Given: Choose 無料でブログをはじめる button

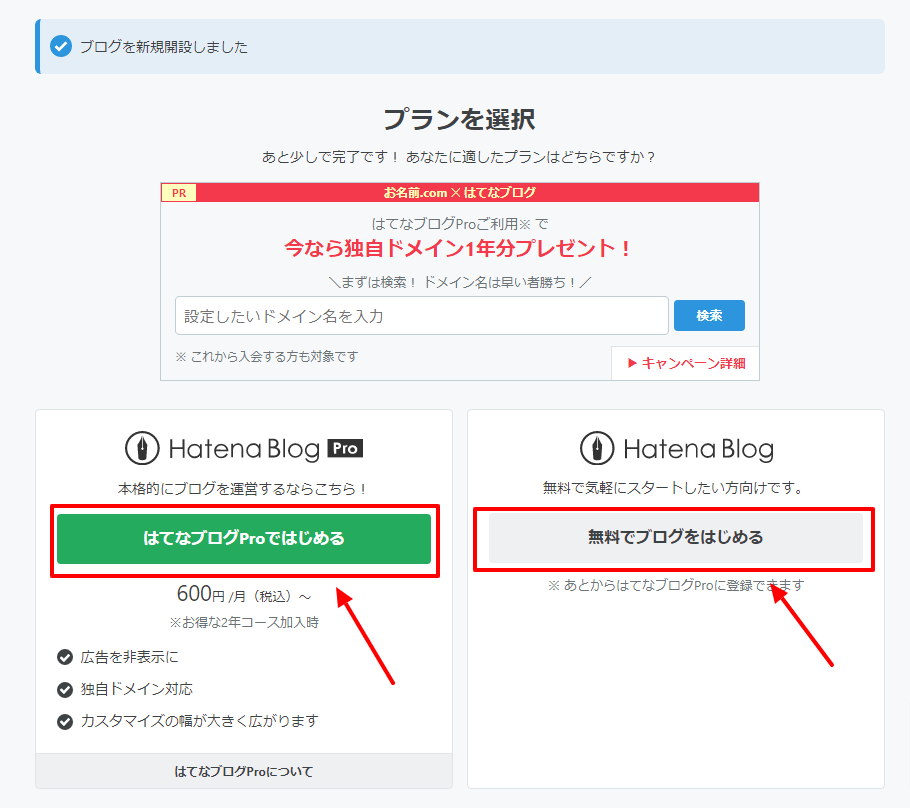Looking at the screenshot, I should (676, 538).
